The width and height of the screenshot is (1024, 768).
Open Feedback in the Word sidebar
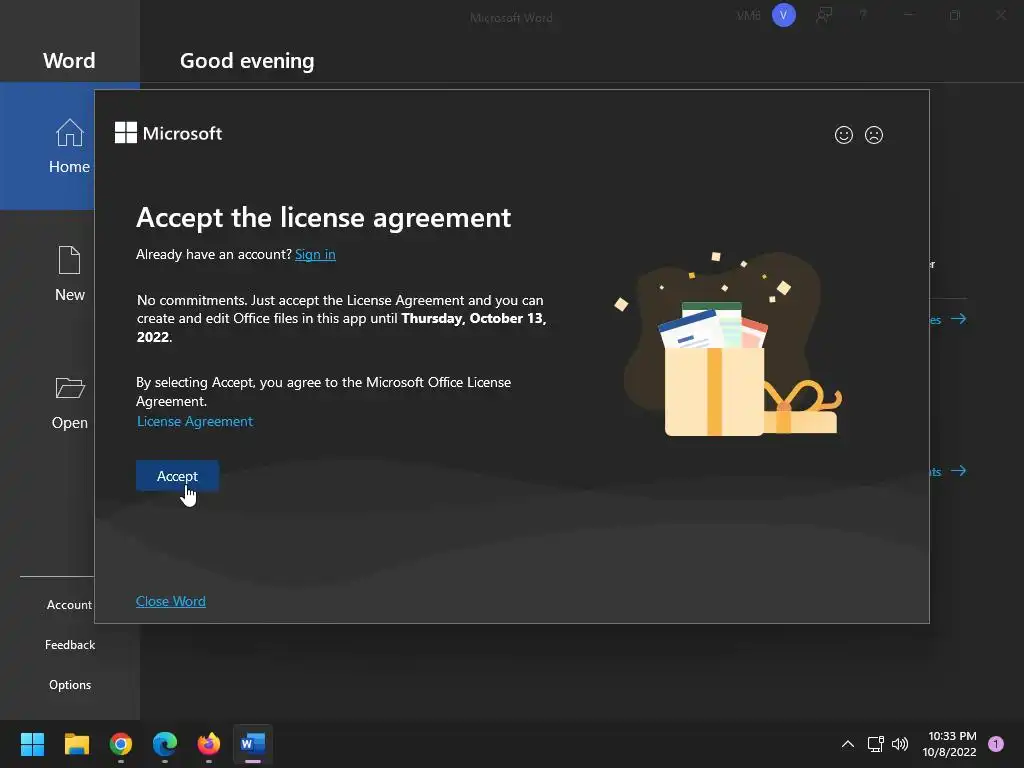70,645
